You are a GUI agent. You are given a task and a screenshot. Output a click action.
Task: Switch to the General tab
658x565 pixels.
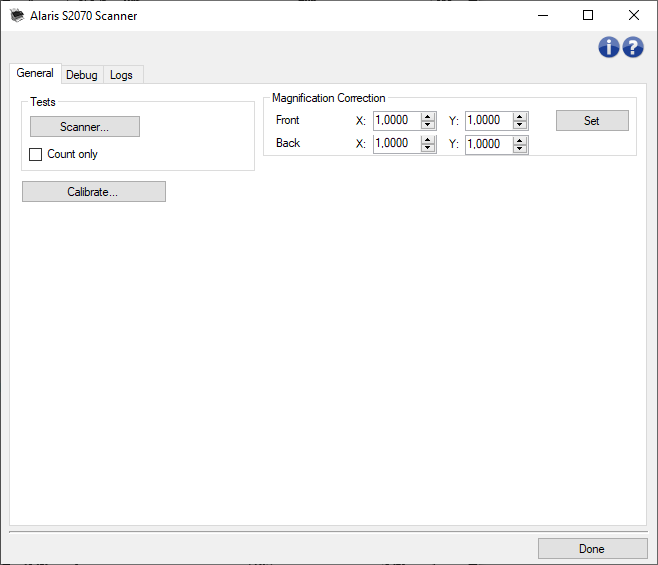tap(35, 73)
